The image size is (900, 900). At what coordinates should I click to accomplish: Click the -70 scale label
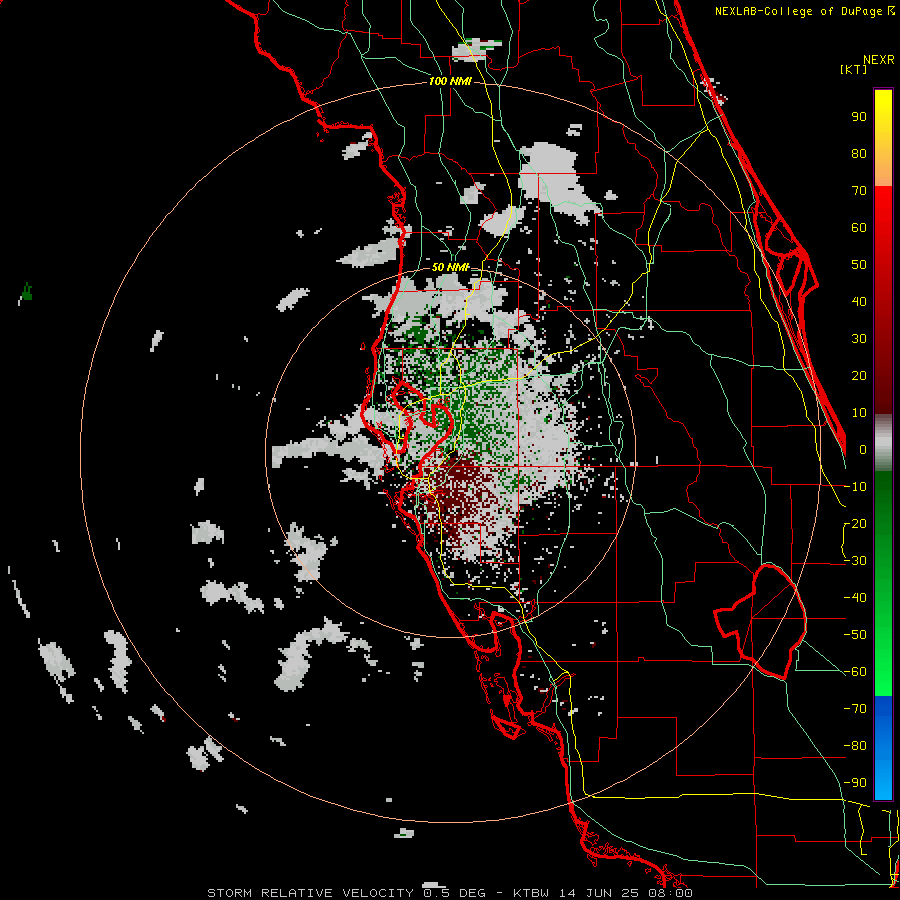[x=855, y=709]
